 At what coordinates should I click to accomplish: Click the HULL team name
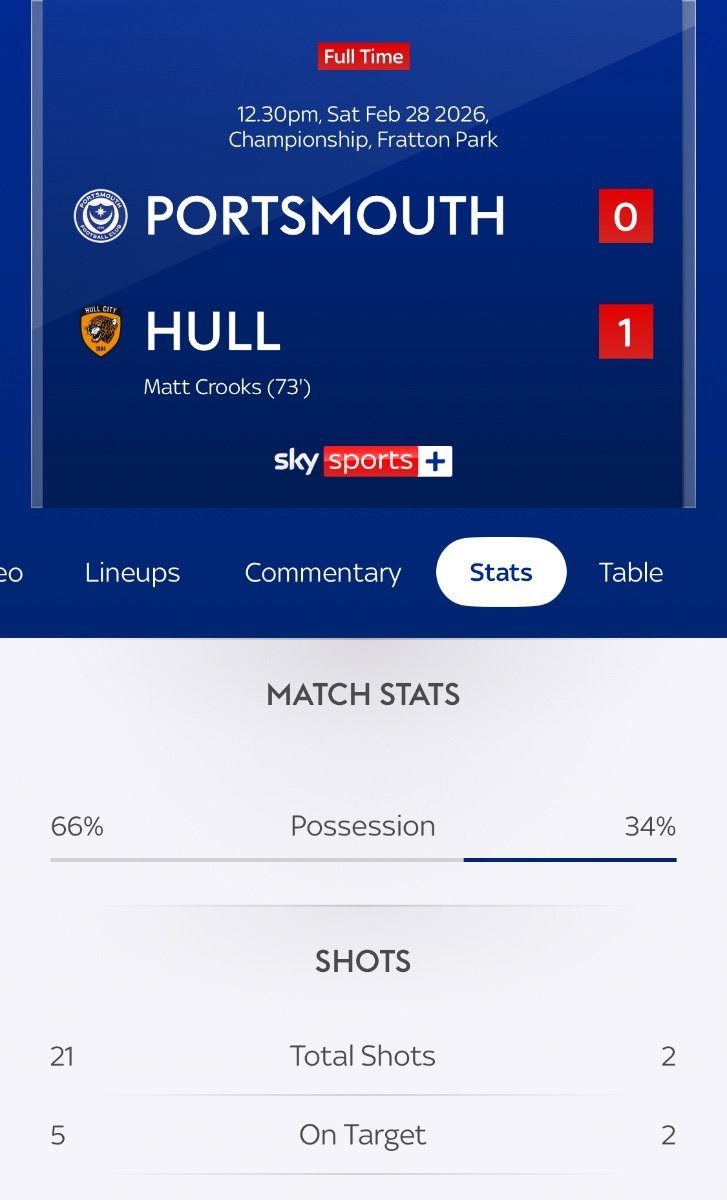point(213,332)
